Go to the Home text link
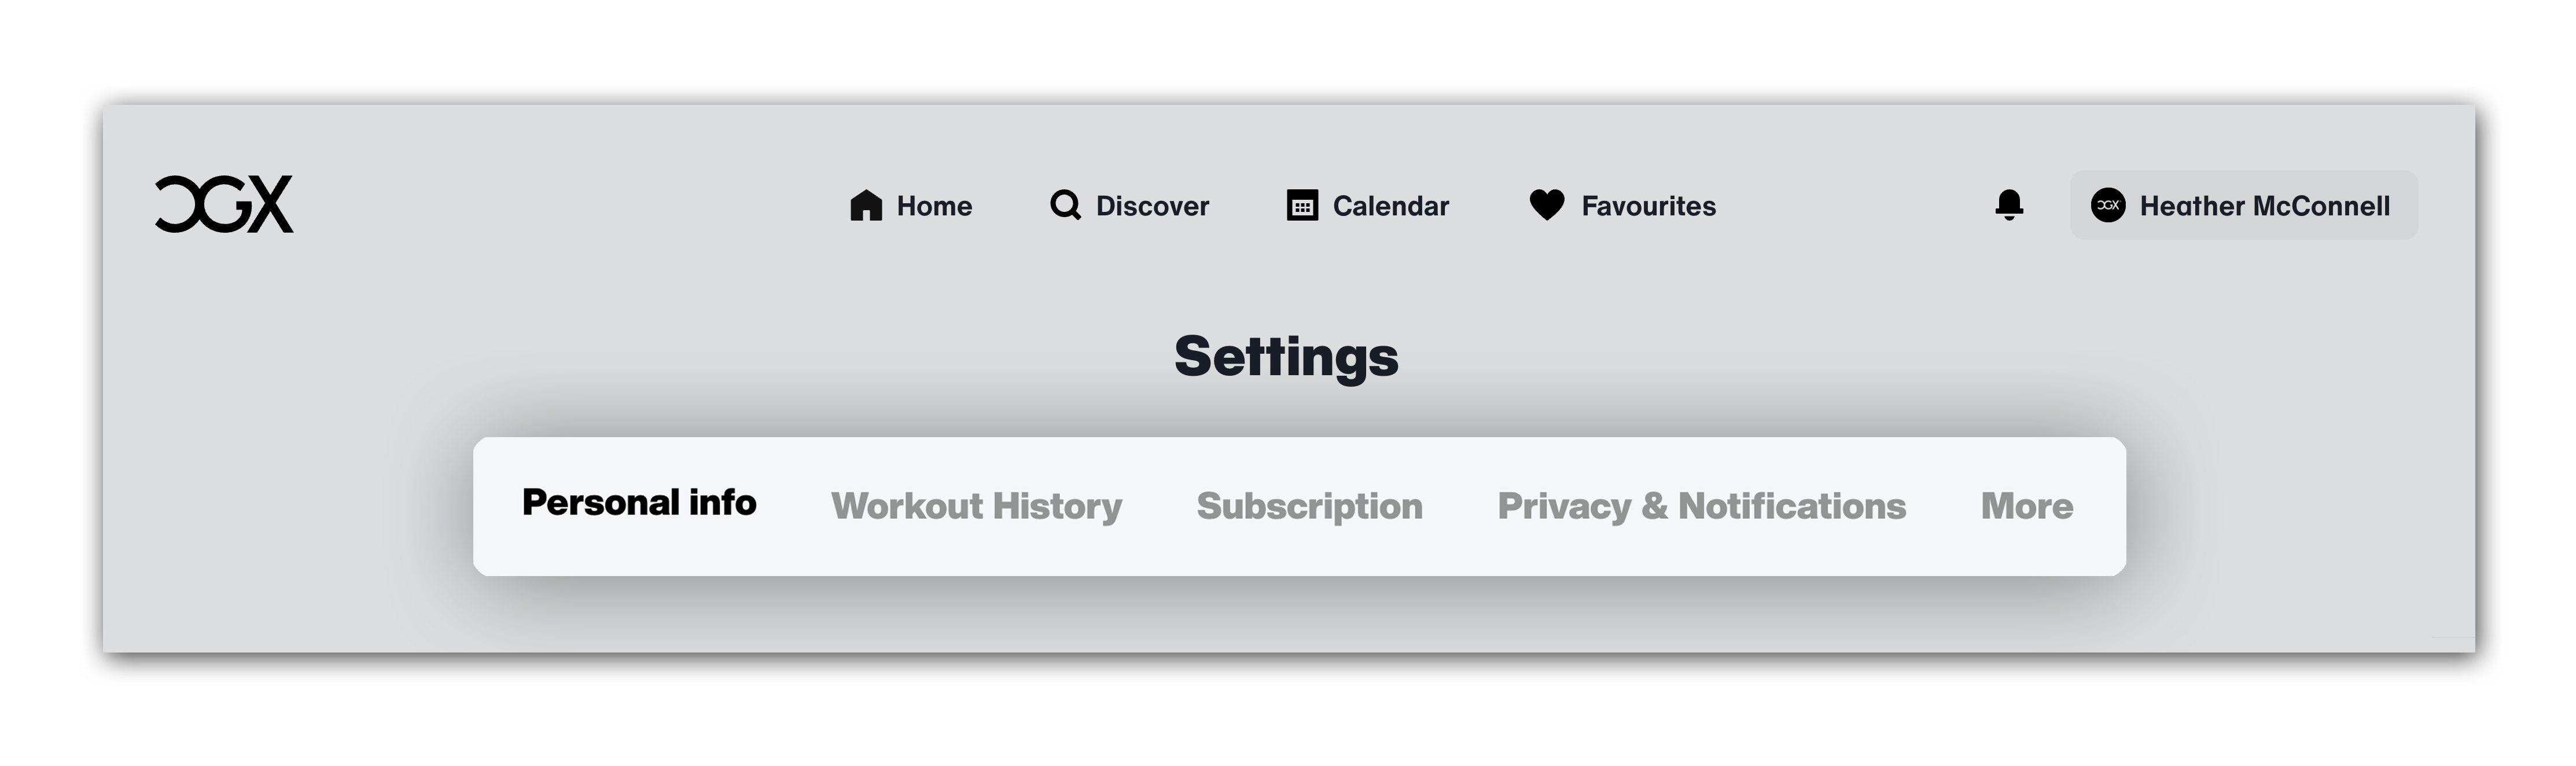Image resolution: width=2576 pixels, height=766 pixels. click(x=934, y=206)
